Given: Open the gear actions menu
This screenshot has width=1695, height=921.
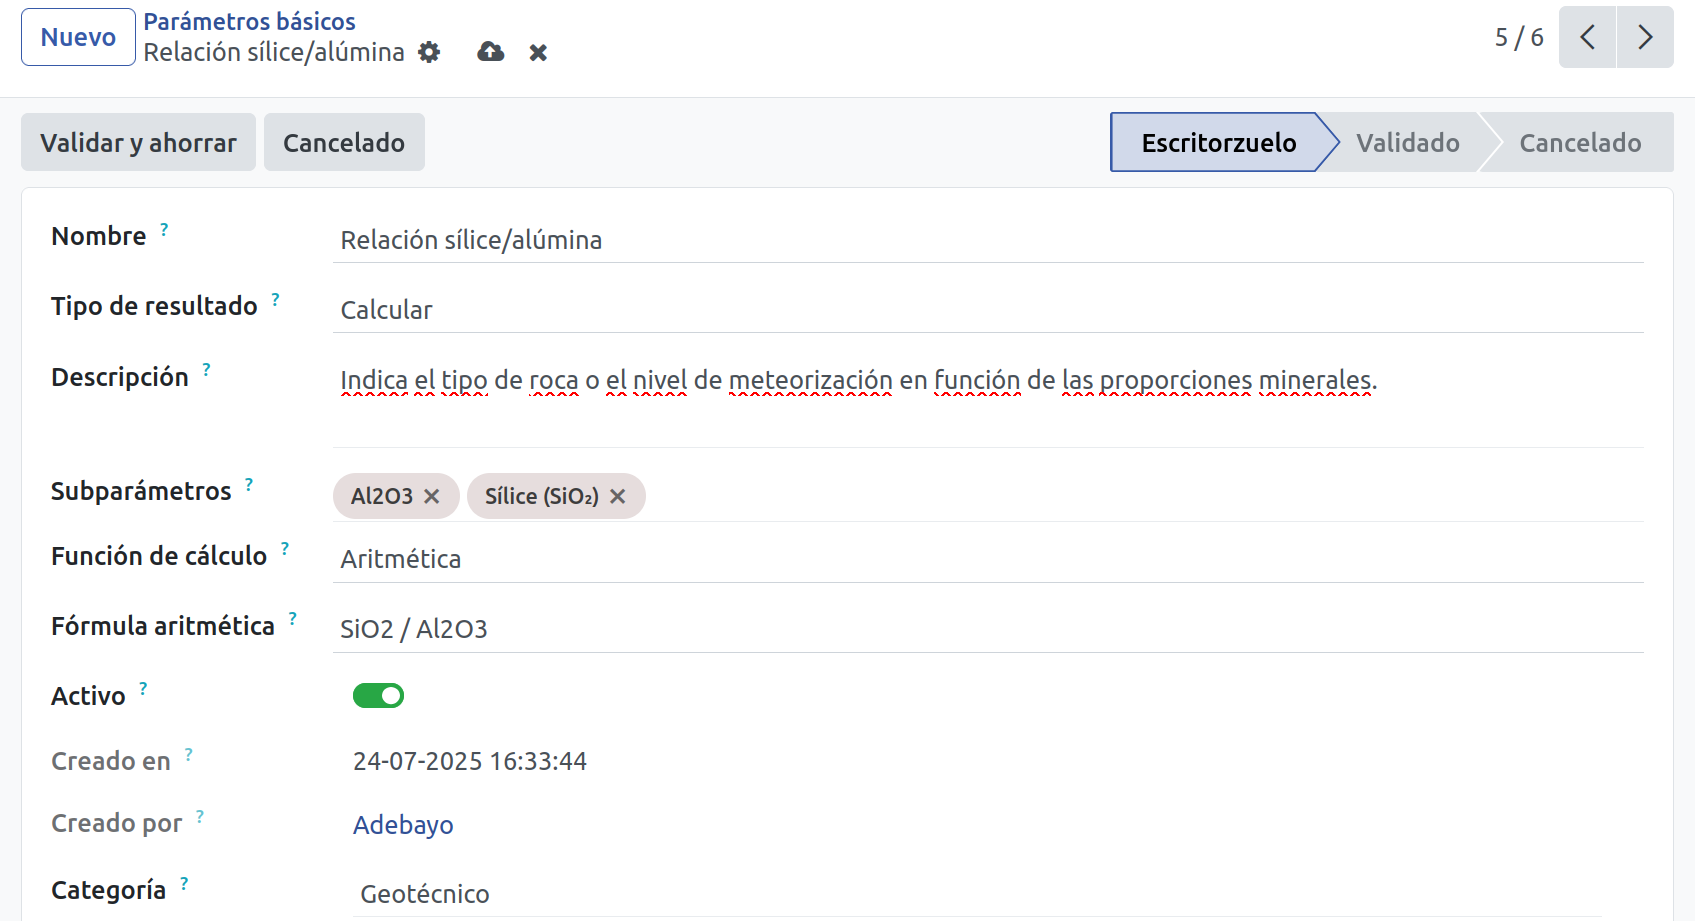Looking at the screenshot, I should (429, 52).
